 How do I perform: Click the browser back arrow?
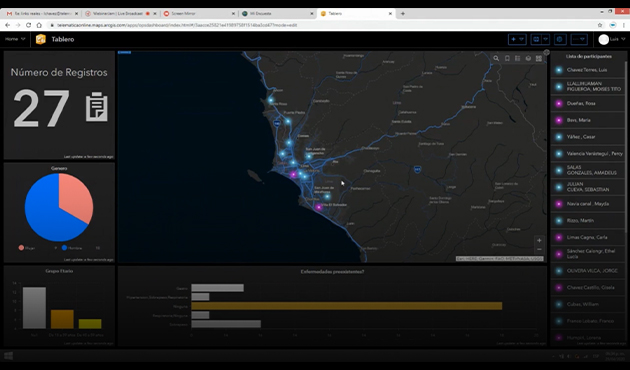tap(7, 25)
